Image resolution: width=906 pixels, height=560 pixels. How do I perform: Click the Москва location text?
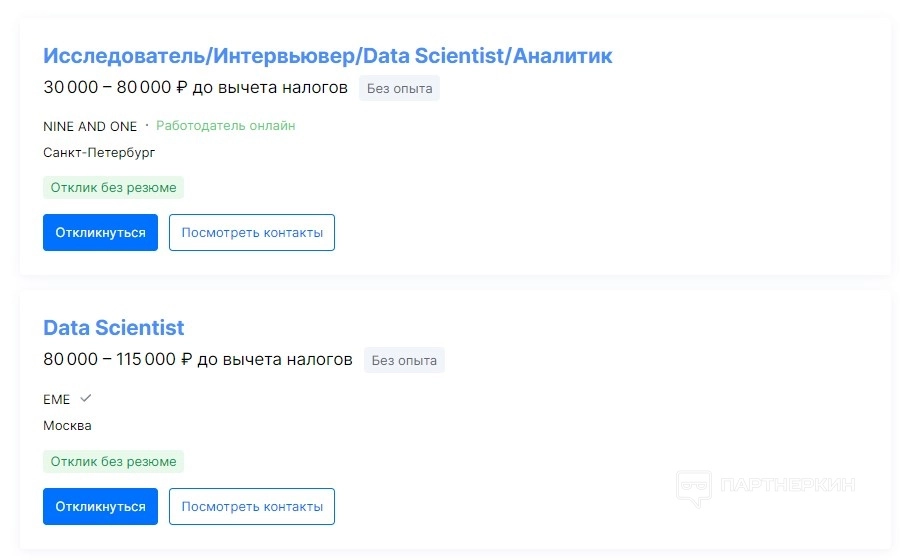coord(67,426)
